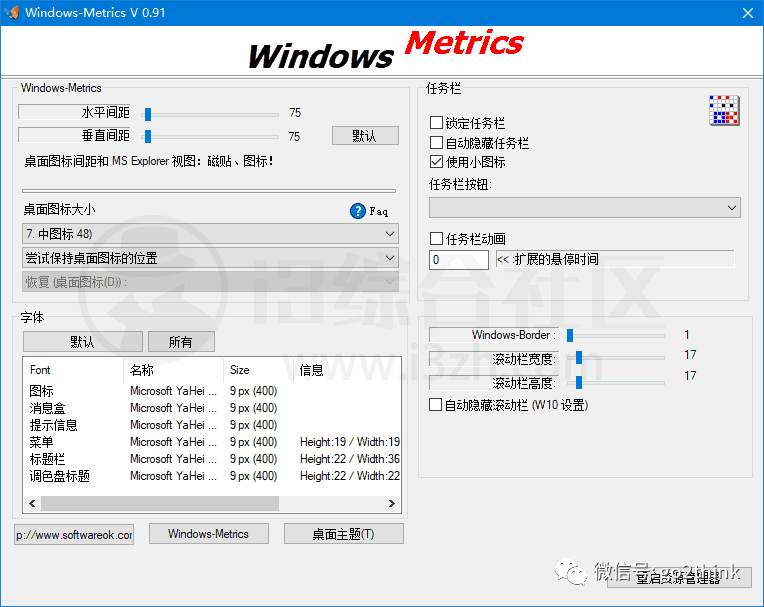Click the 水平间距 slider thumb
The image size is (764, 607).
[x=148, y=114]
